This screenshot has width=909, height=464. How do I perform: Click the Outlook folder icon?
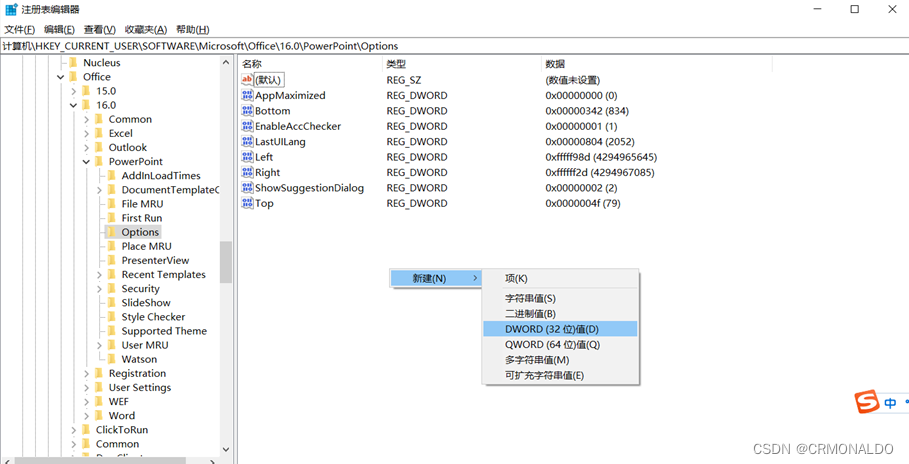point(99,147)
